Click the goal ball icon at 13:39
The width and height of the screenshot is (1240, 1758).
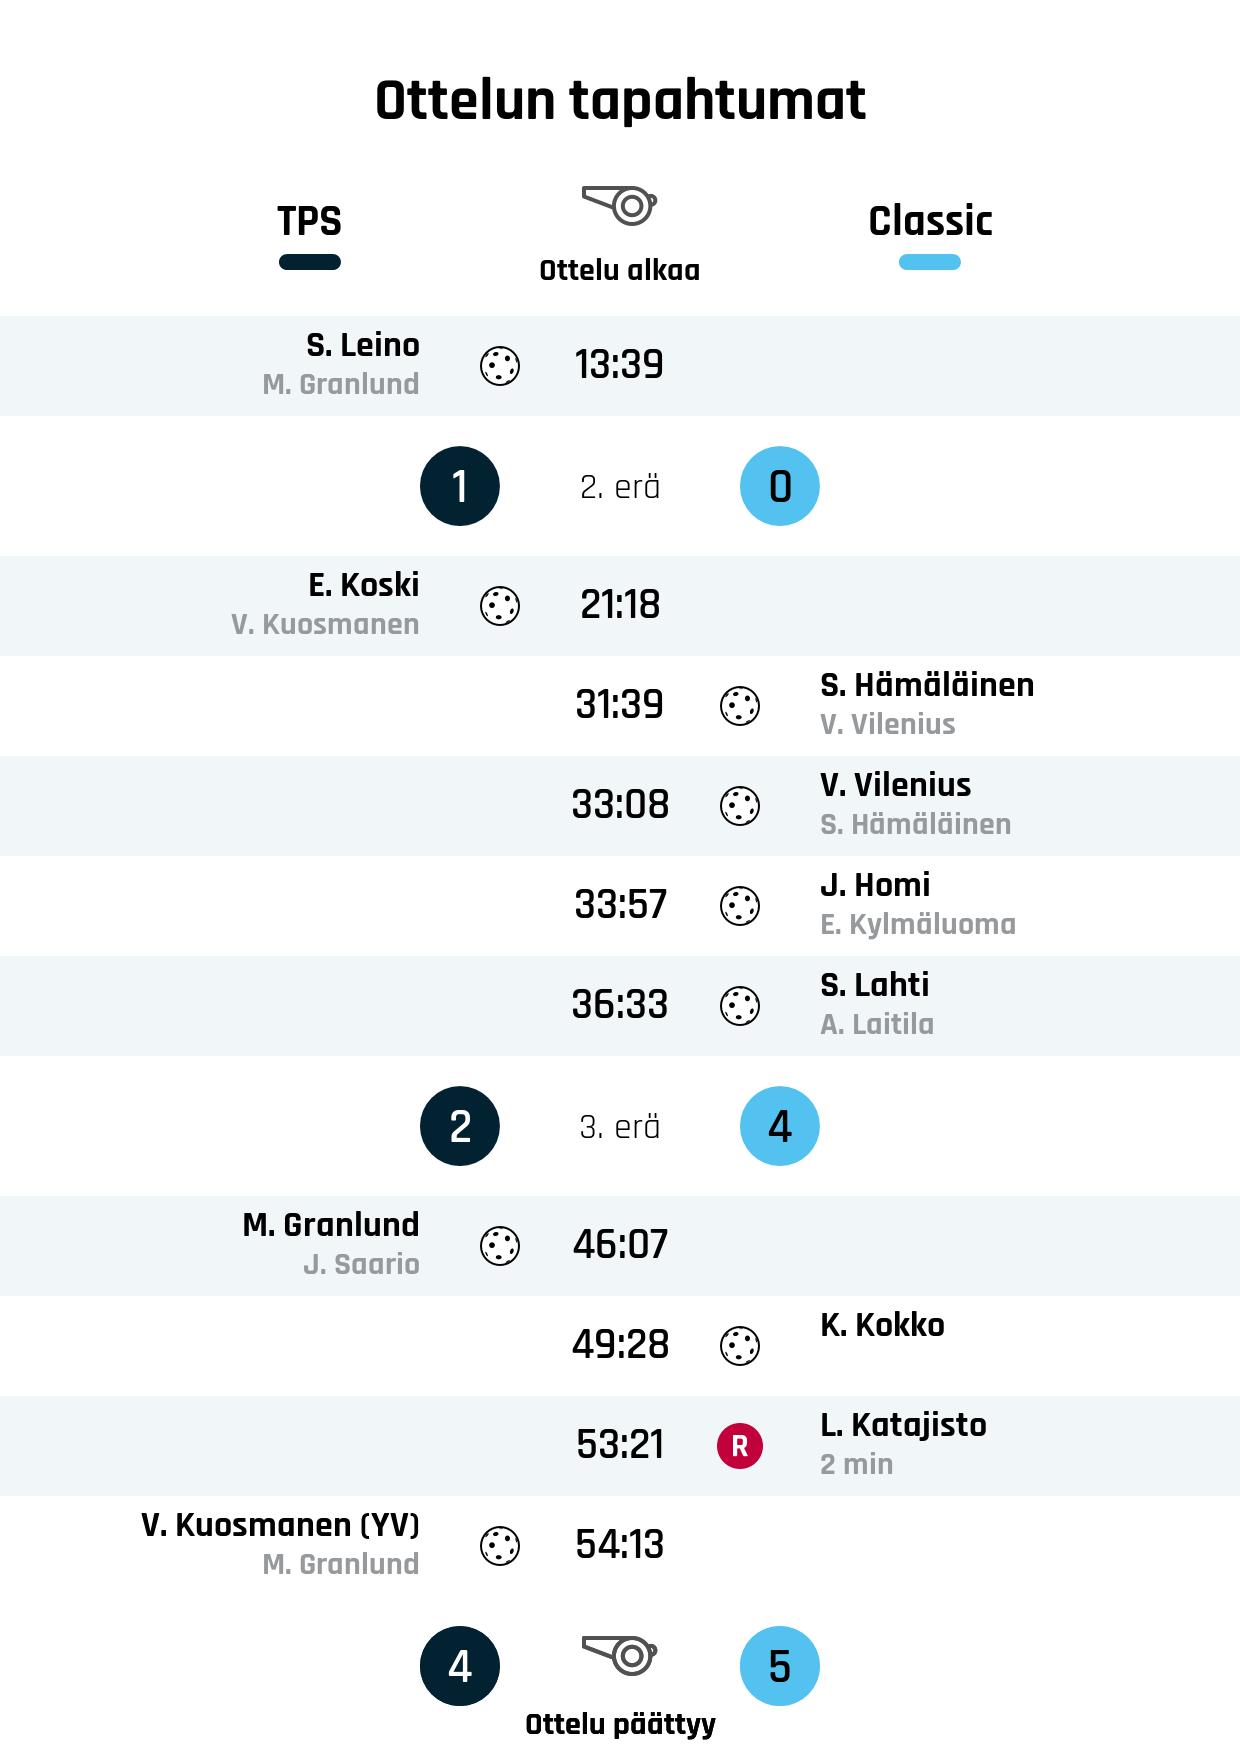(x=500, y=366)
